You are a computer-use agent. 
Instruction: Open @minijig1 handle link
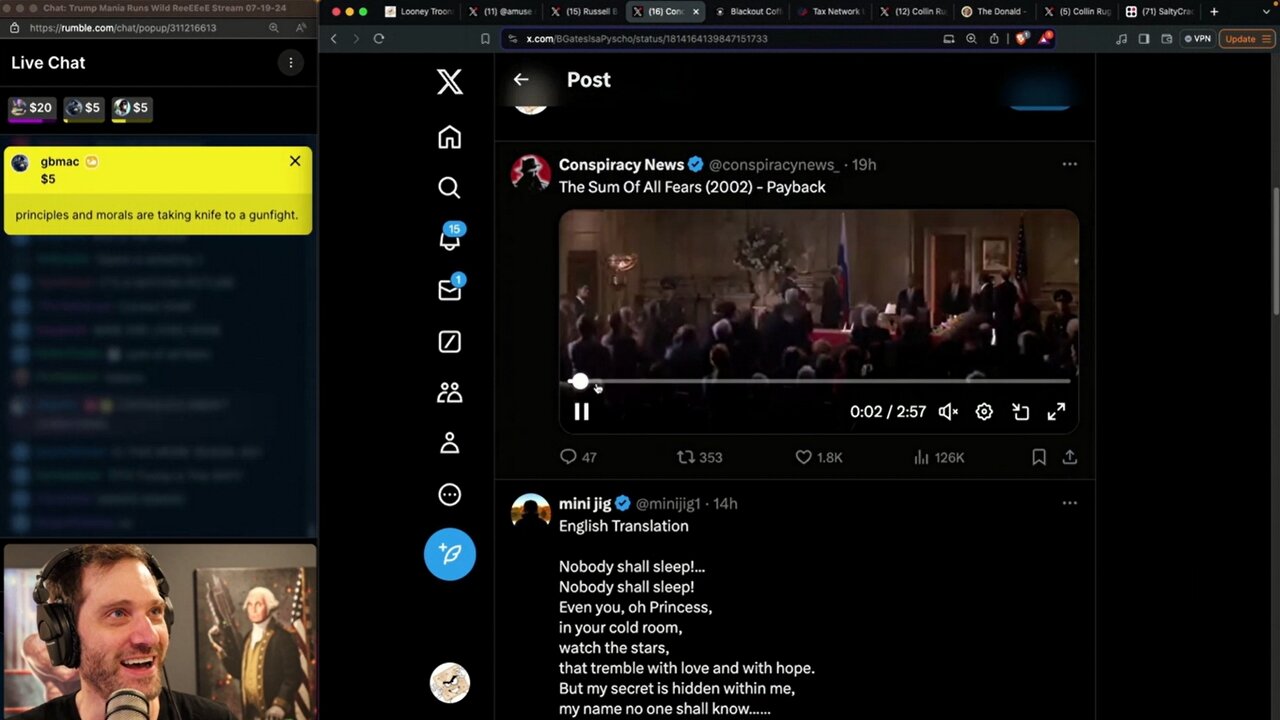(x=667, y=504)
